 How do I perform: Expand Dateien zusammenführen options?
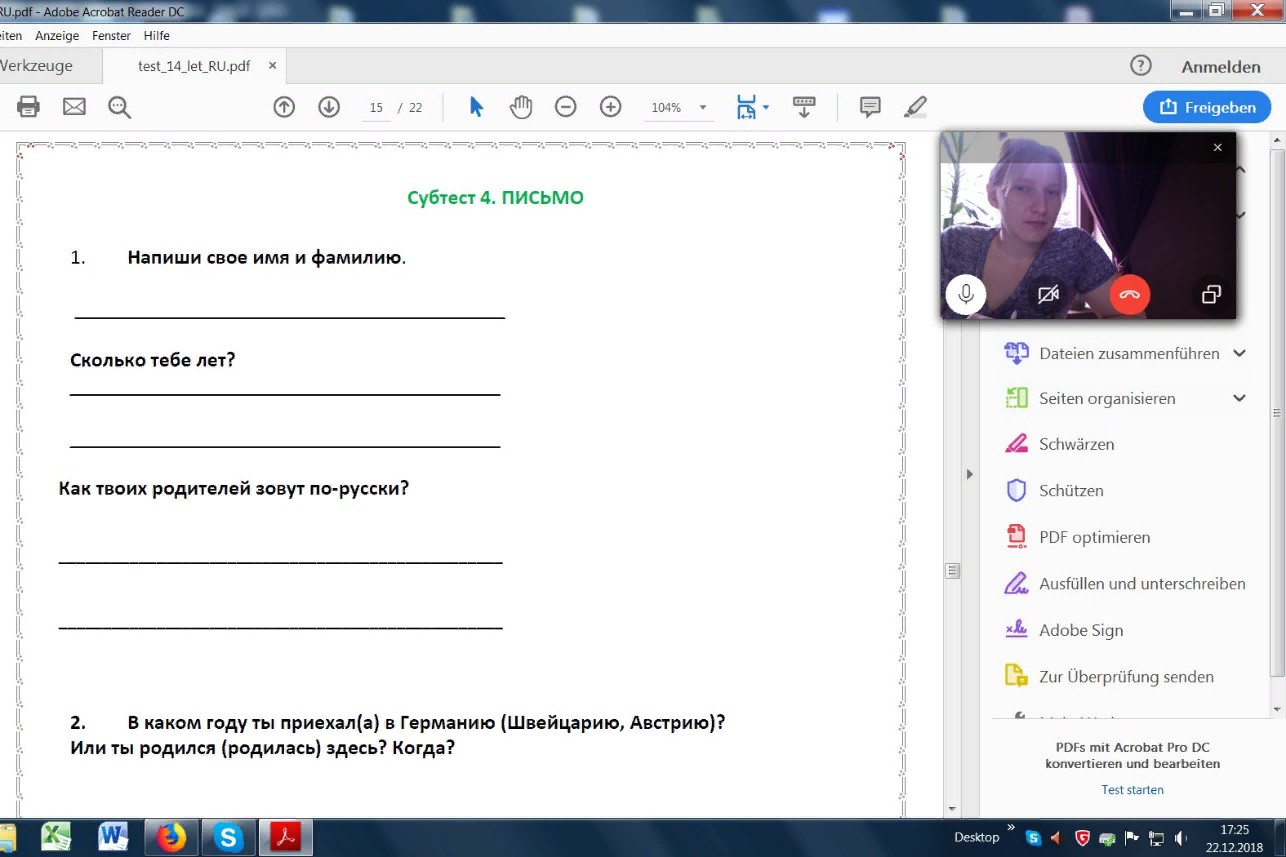click(1239, 353)
